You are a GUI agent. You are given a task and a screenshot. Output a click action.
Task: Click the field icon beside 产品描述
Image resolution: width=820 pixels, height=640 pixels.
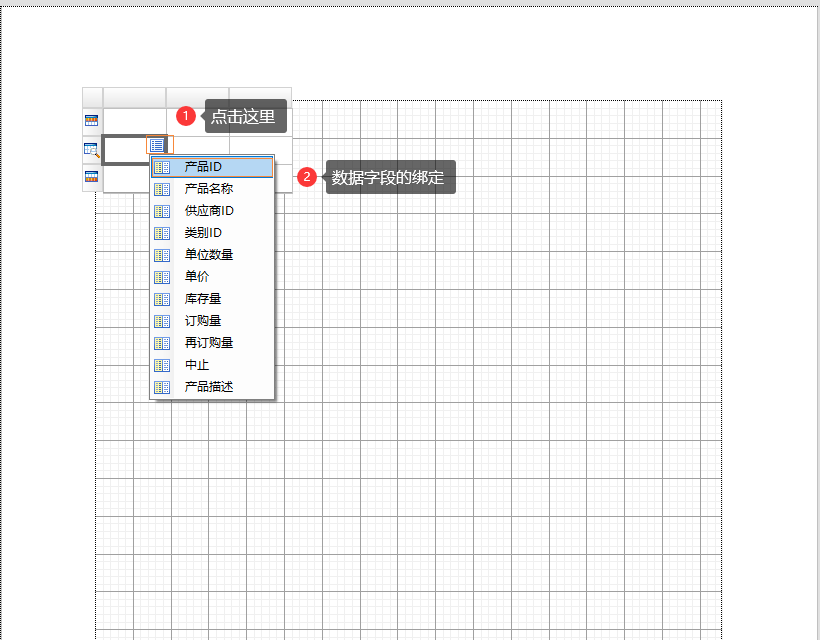tap(162, 387)
